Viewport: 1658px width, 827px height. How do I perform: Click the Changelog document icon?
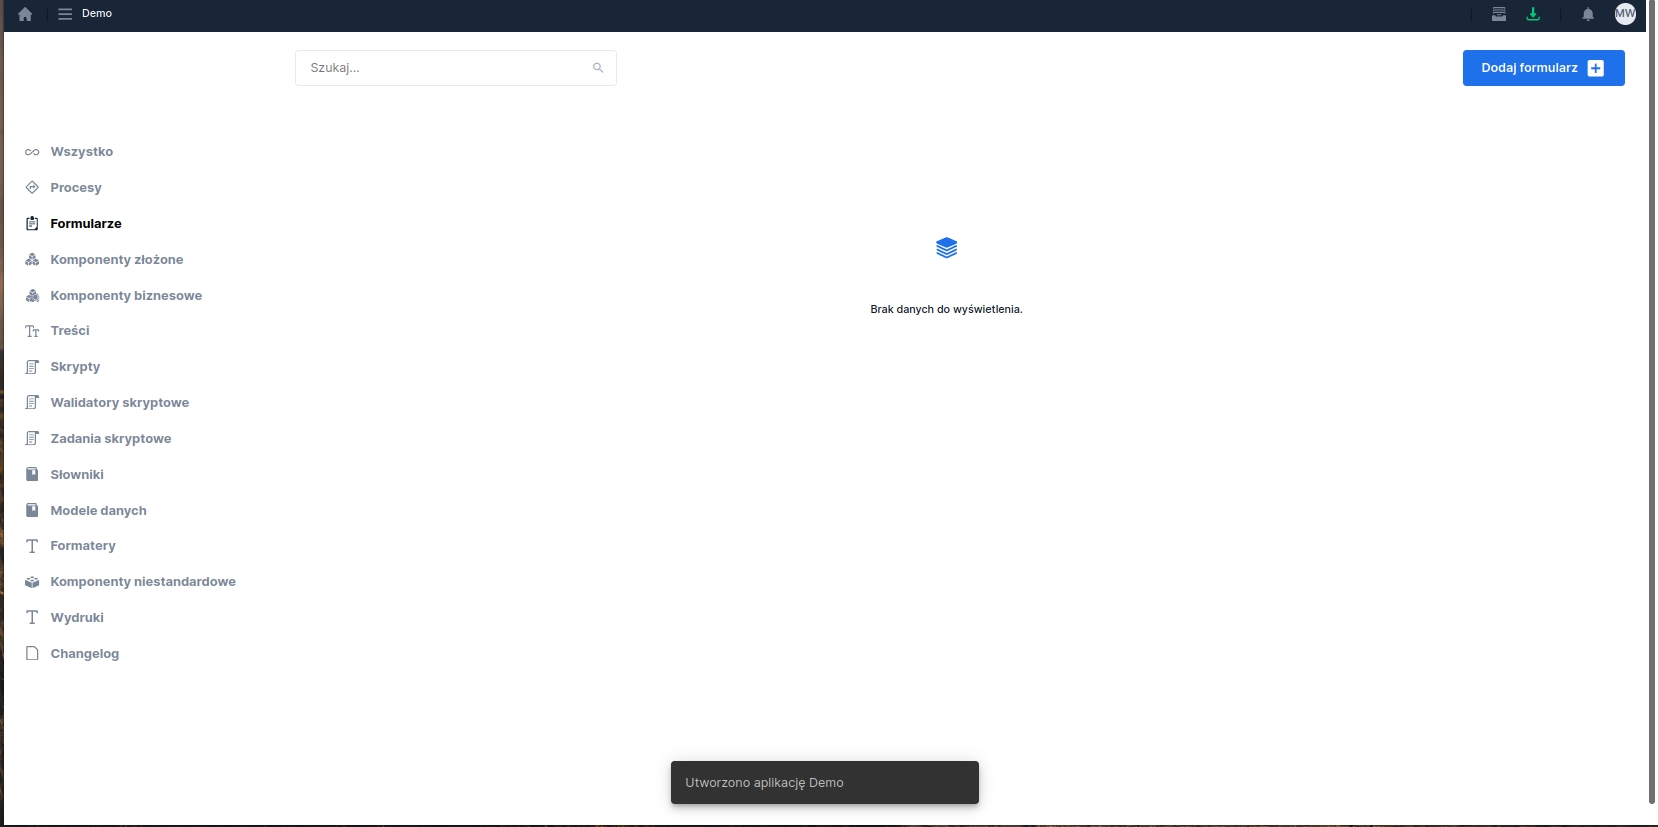(x=32, y=653)
